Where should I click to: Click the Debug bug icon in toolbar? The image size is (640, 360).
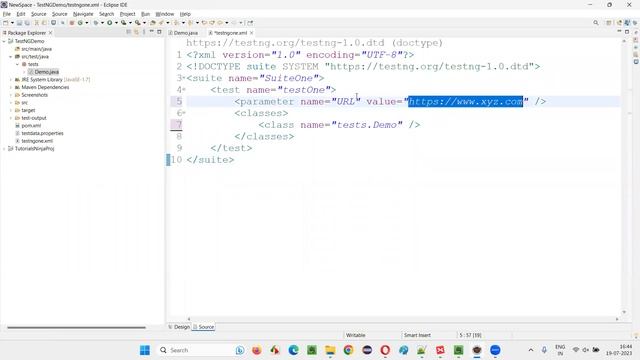[96, 23]
